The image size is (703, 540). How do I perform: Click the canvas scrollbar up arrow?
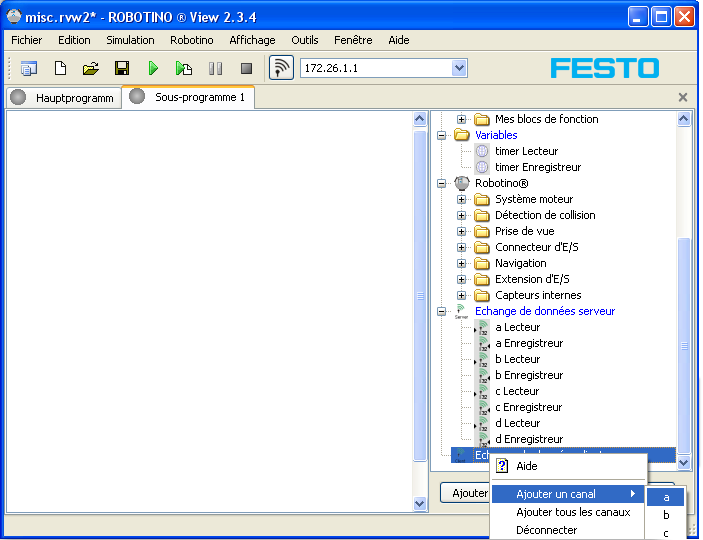tap(420, 119)
